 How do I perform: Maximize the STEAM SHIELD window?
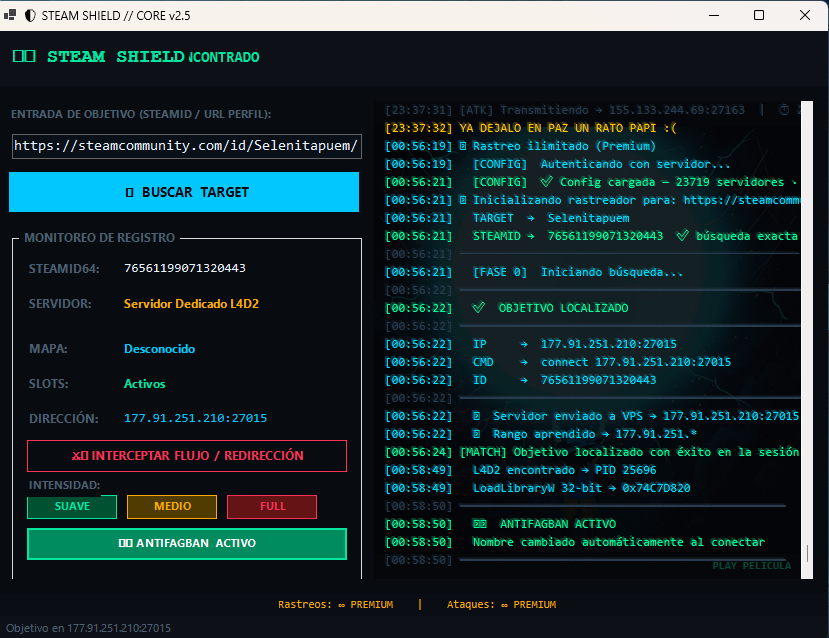click(x=759, y=15)
